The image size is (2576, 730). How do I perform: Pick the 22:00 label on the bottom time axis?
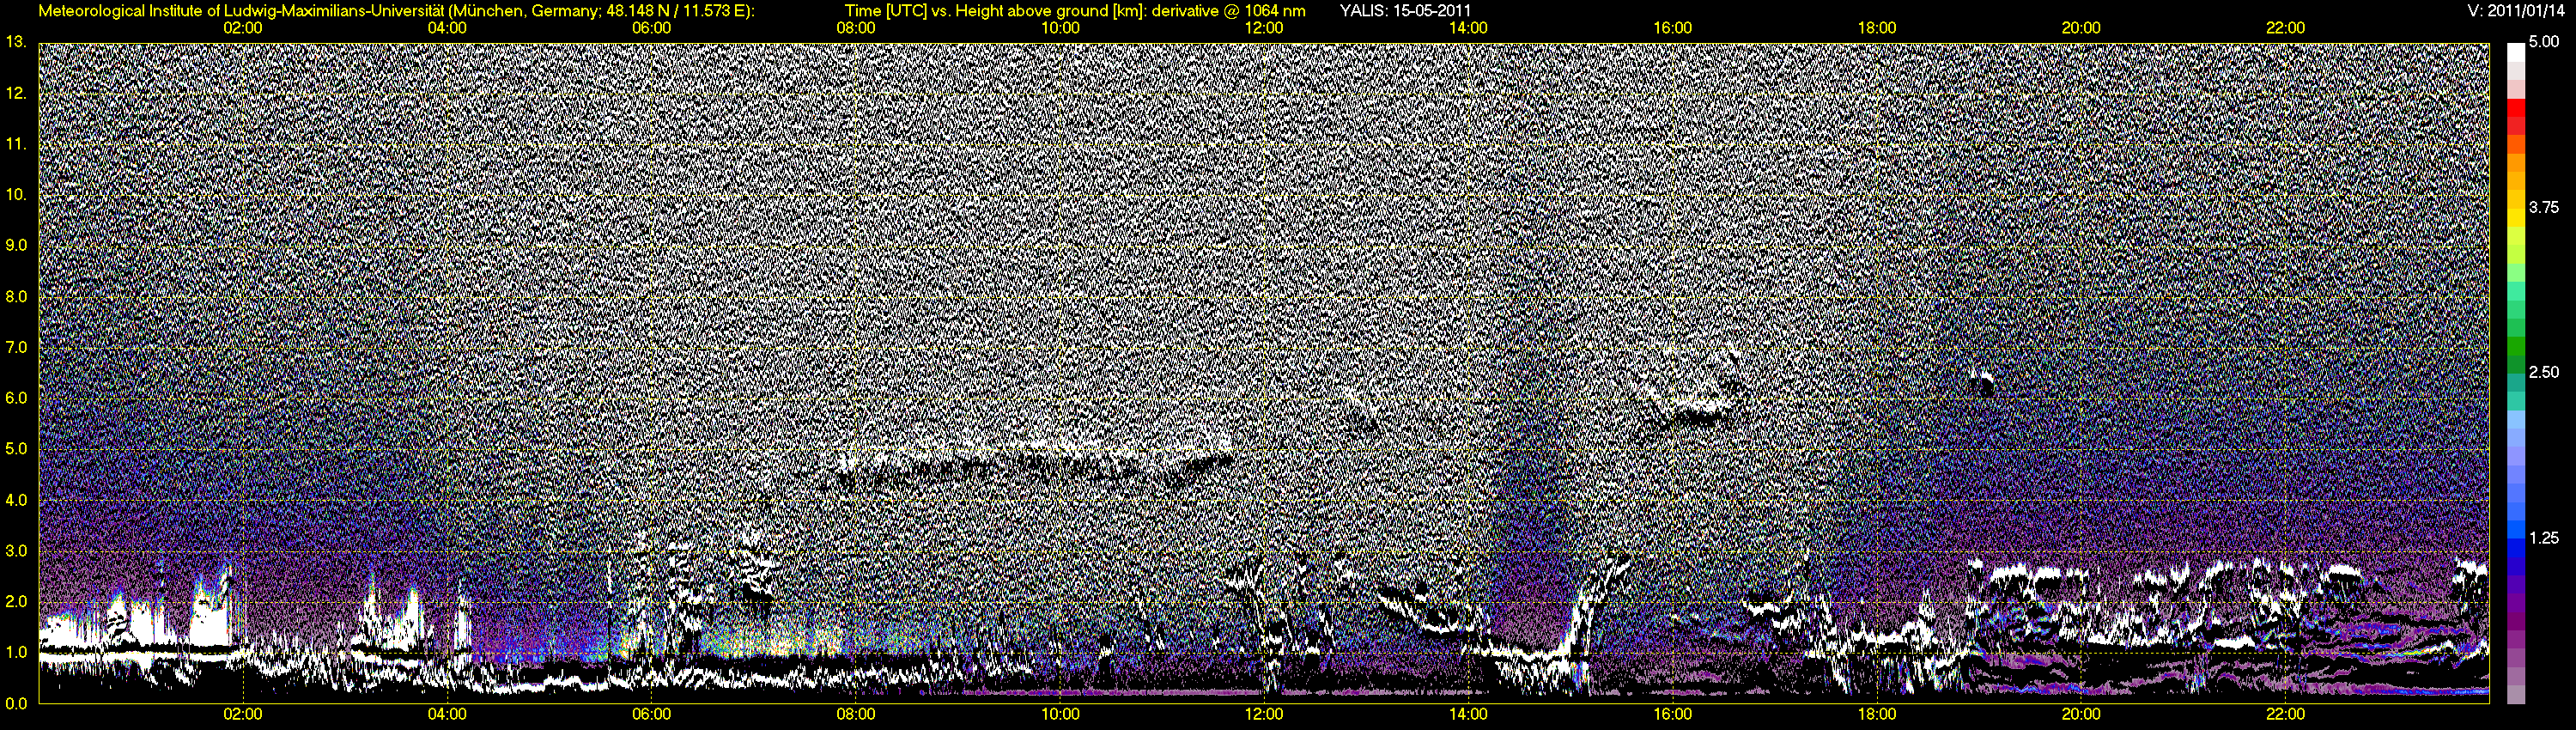tap(2285, 714)
